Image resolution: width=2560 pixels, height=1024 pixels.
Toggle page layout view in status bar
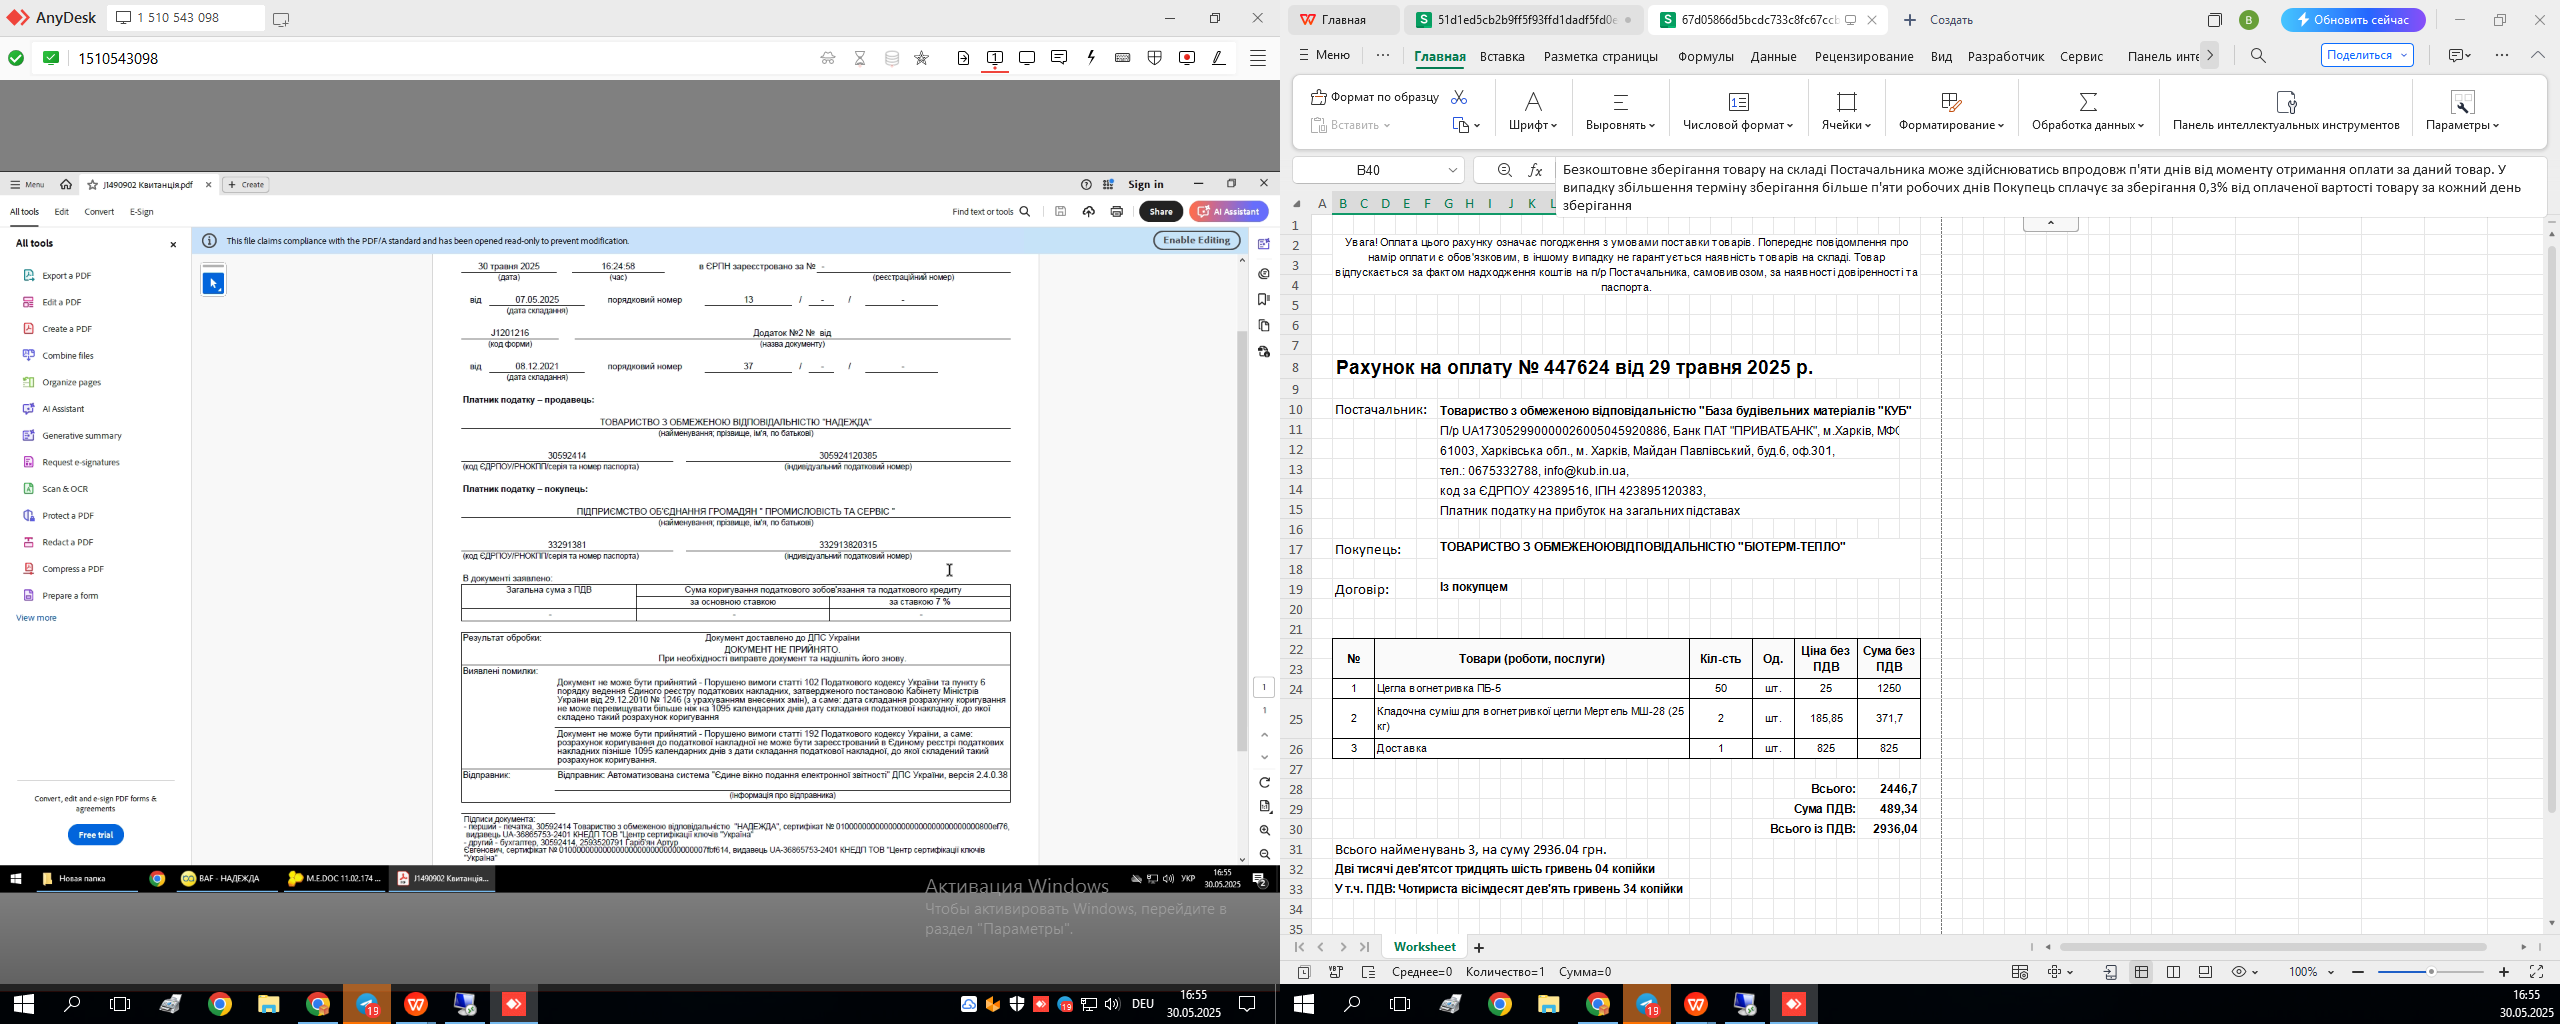pyautogui.click(x=2173, y=972)
